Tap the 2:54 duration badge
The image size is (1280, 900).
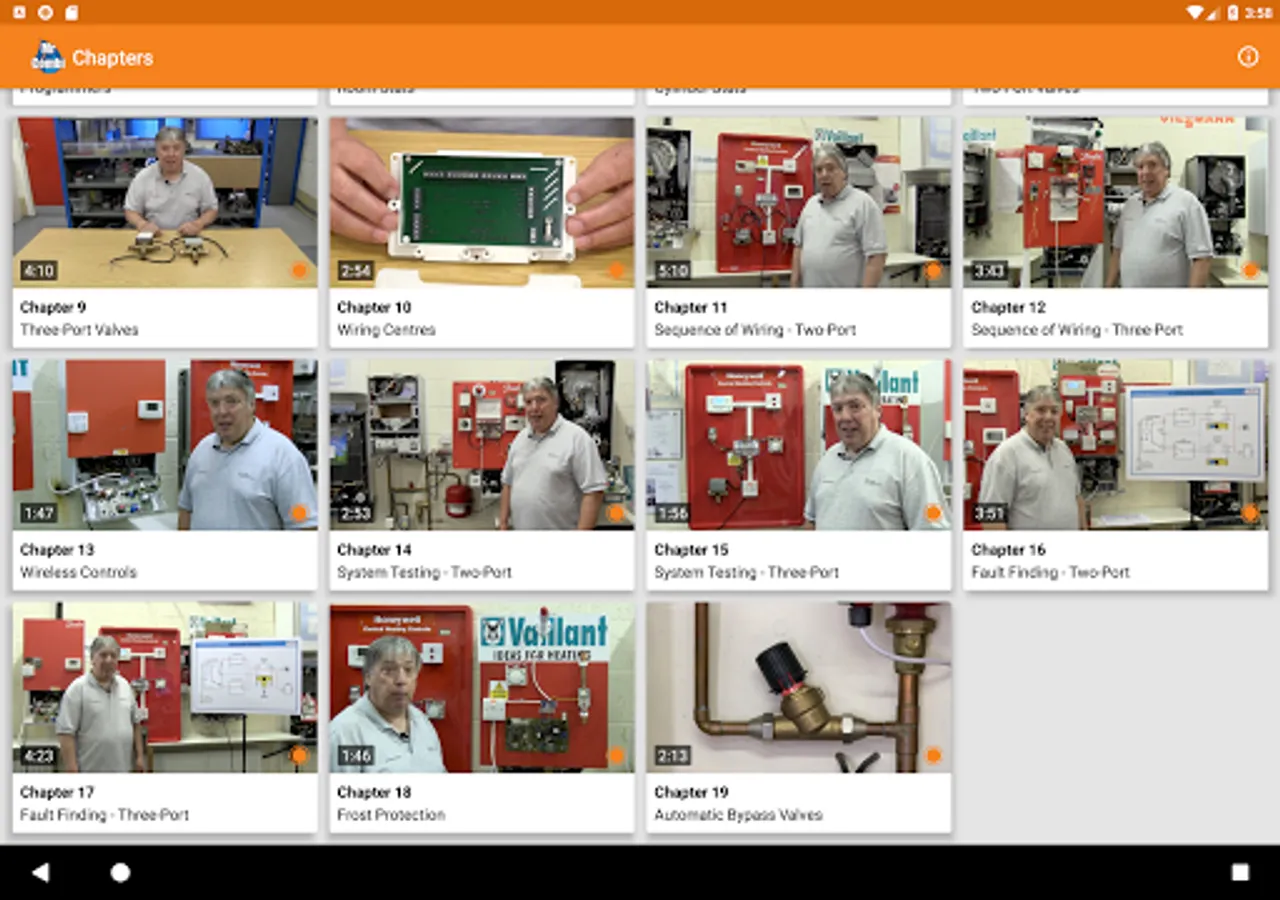pyautogui.click(x=355, y=270)
